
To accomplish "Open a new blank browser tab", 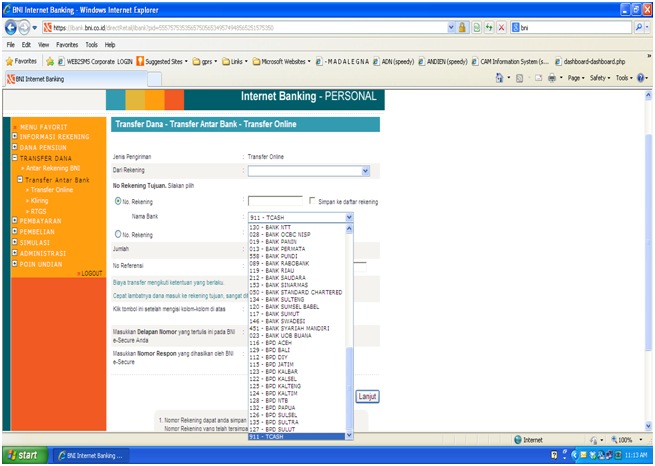I will (155, 79).
